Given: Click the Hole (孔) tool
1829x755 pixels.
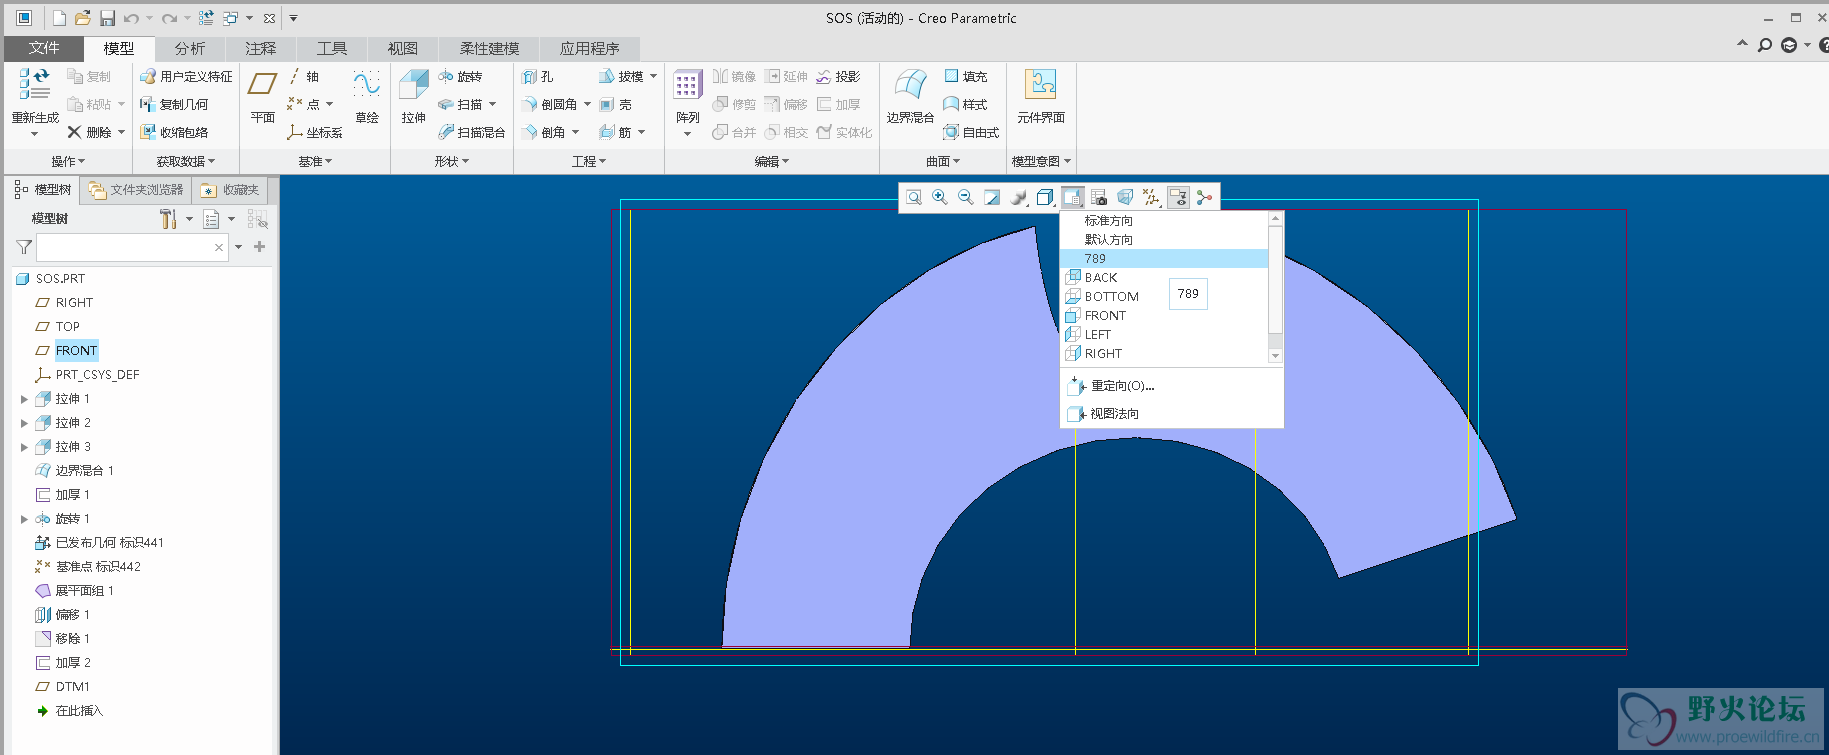Looking at the screenshot, I should point(537,76).
